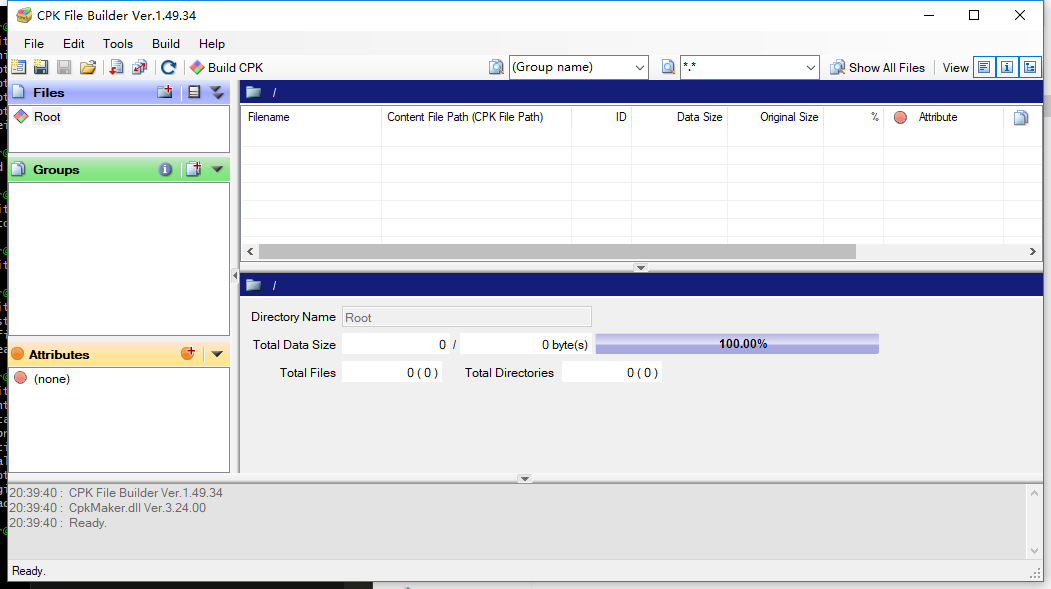Click Show All Files
1051x589 pixels.
tap(877, 67)
